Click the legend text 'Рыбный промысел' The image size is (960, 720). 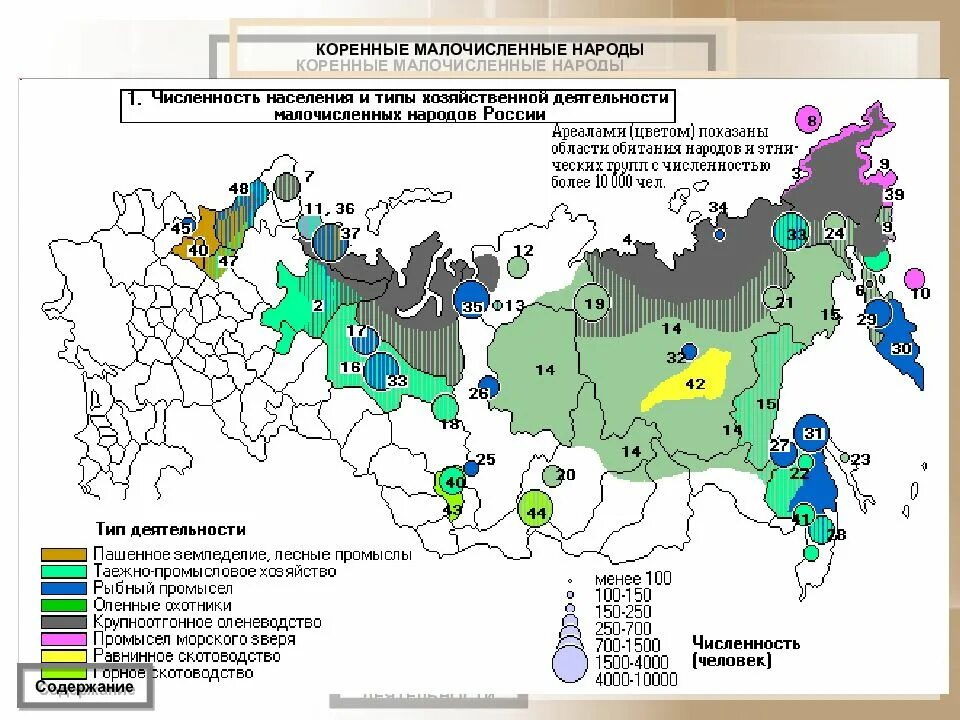pyautogui.click(x=163, y=588)
